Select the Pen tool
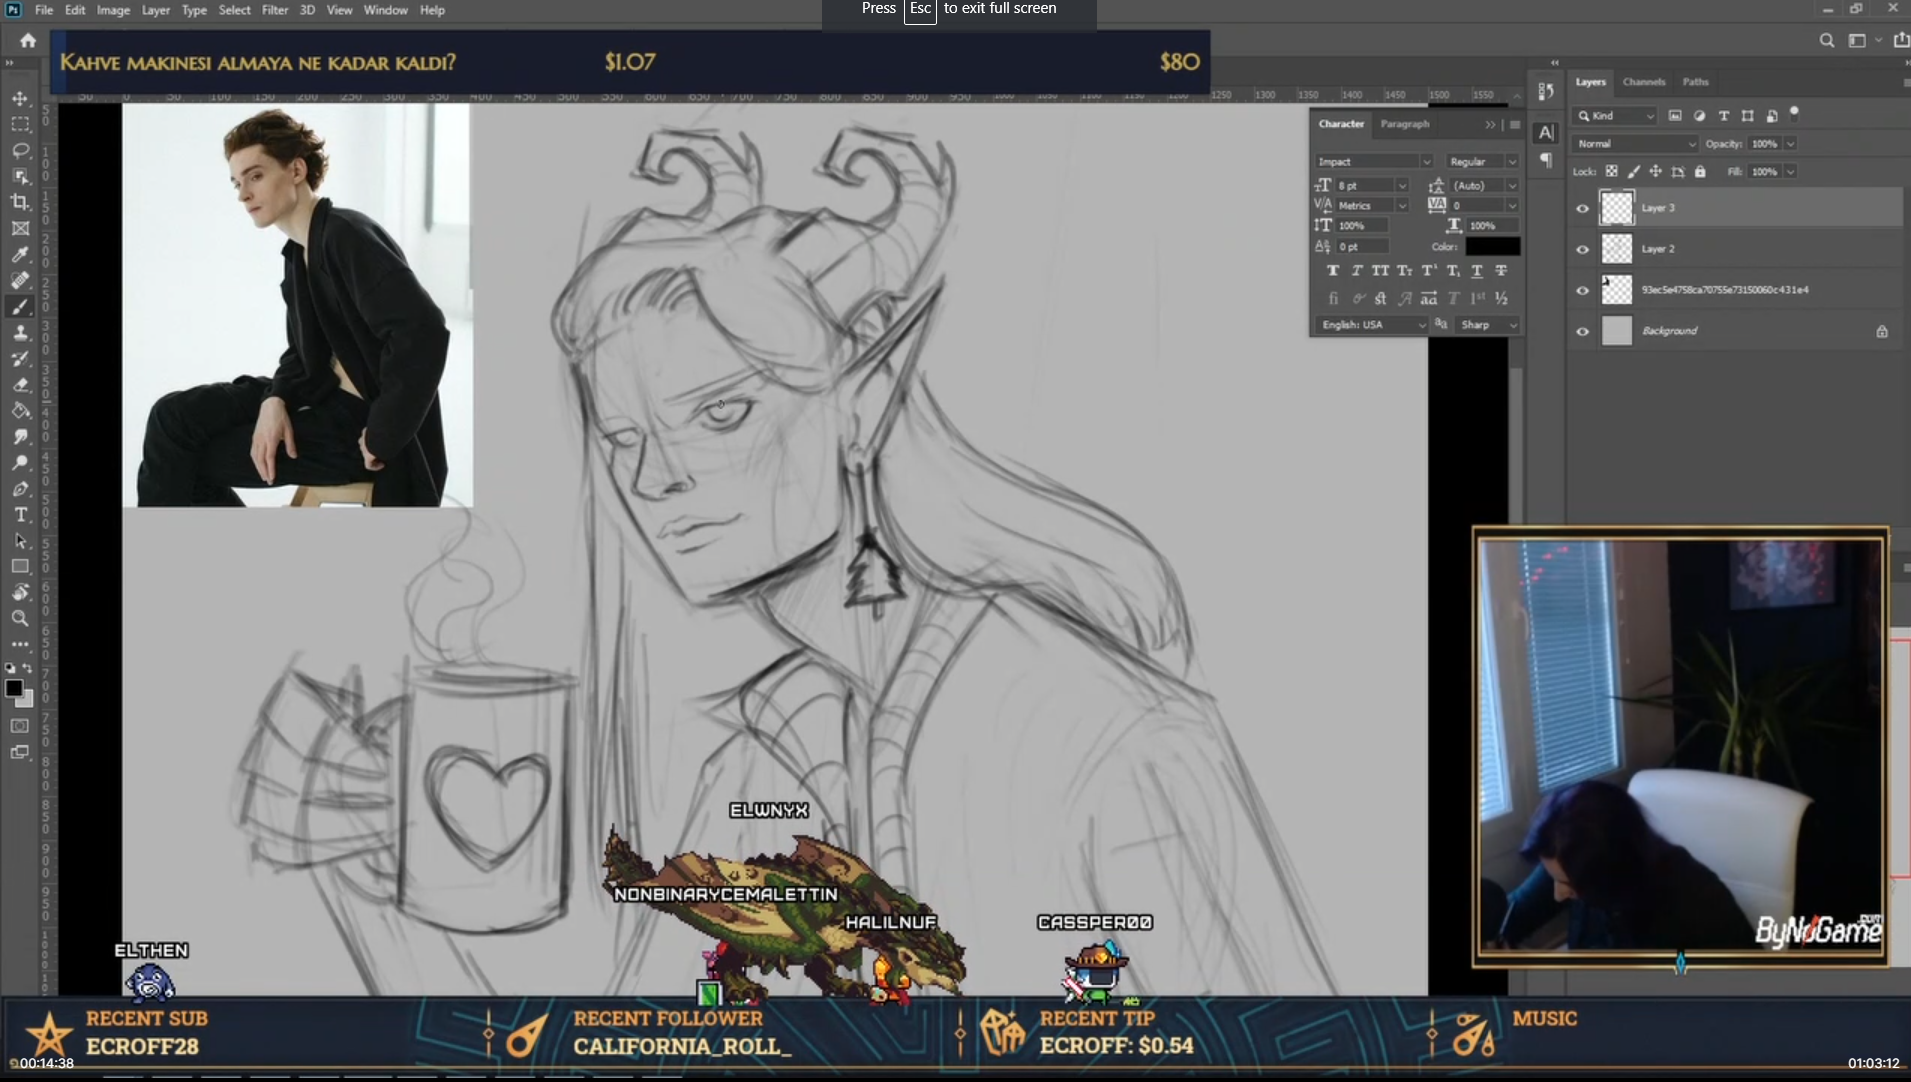This screenshot has width=1911, height=1082. [20, 488]
